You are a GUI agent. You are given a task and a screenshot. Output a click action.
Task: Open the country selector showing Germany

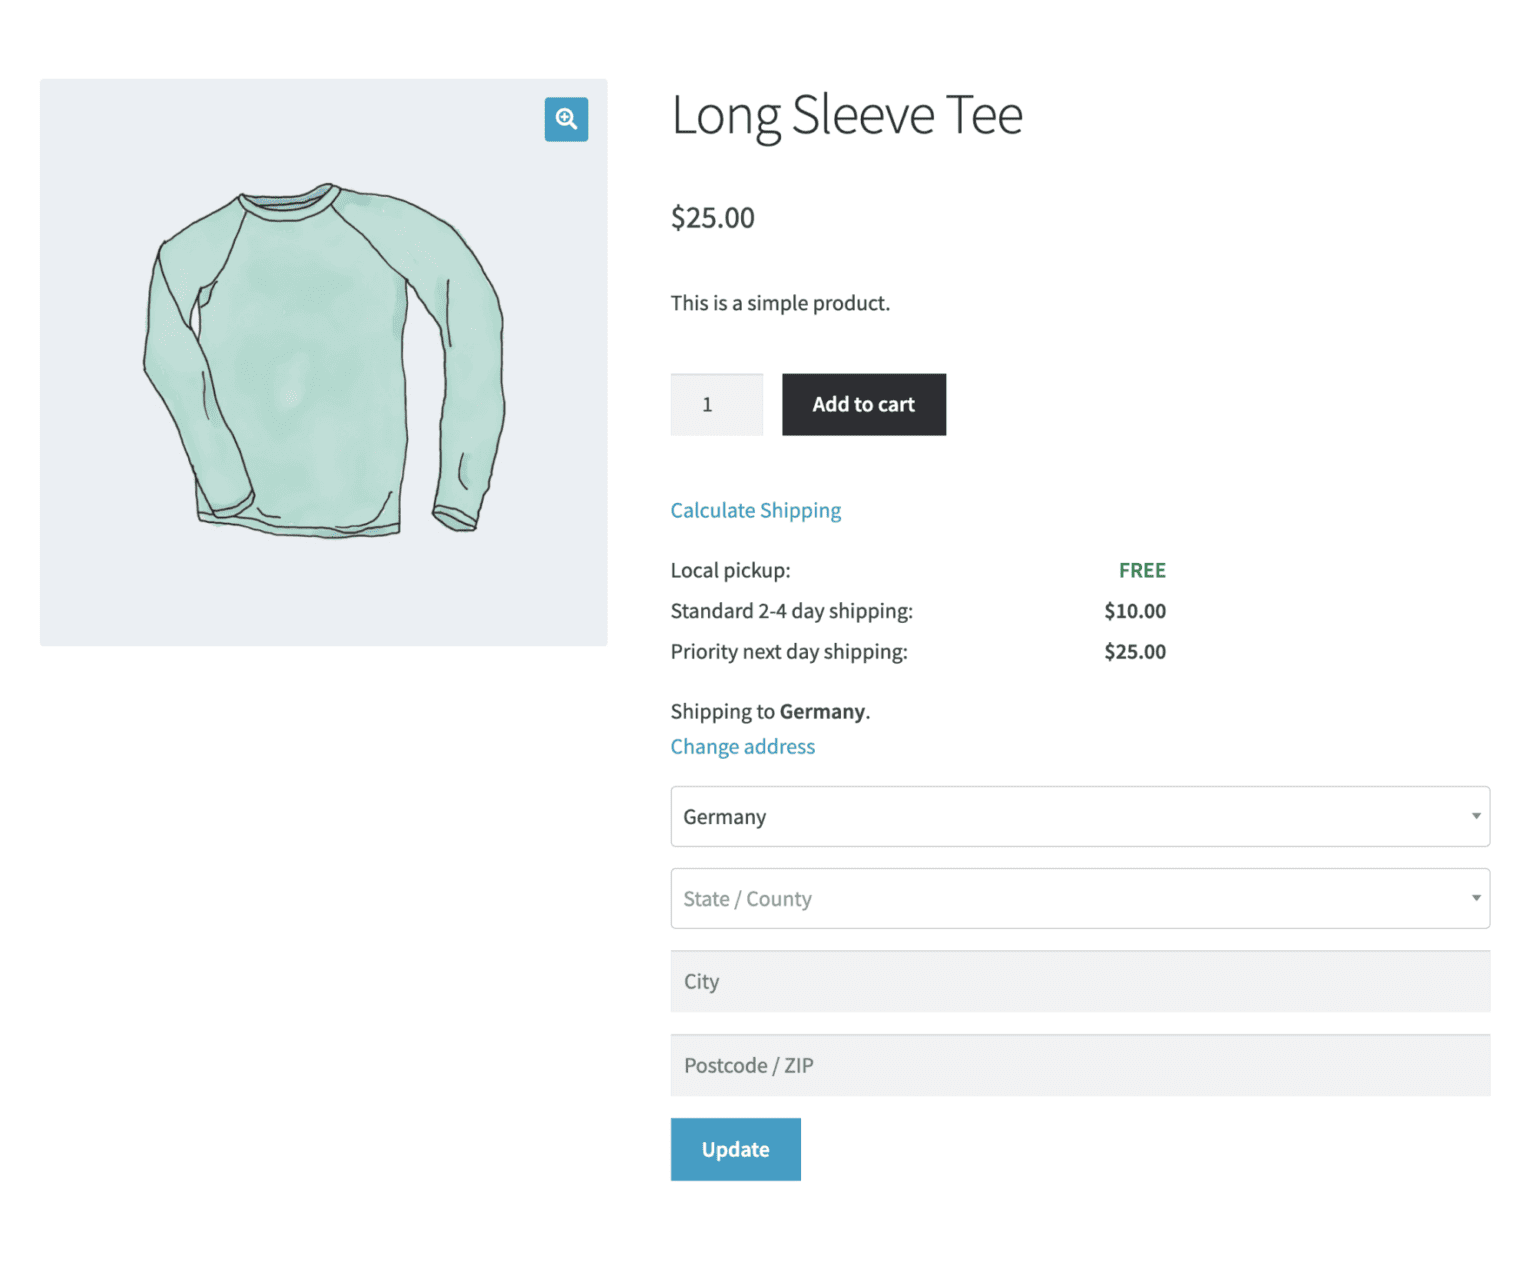click(1080, 816)
